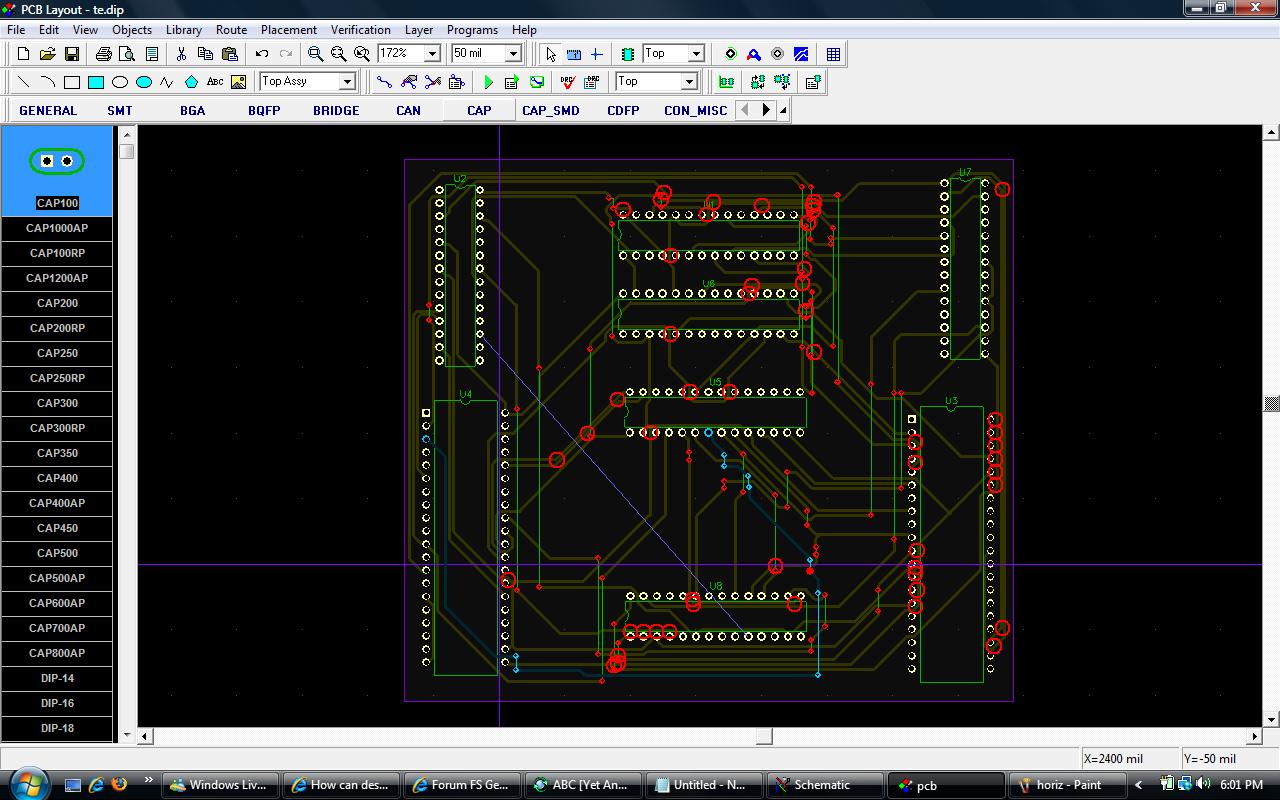Click the Save file icon
This screenshot has width=1280, height=800.
click(x=71, y=54)
